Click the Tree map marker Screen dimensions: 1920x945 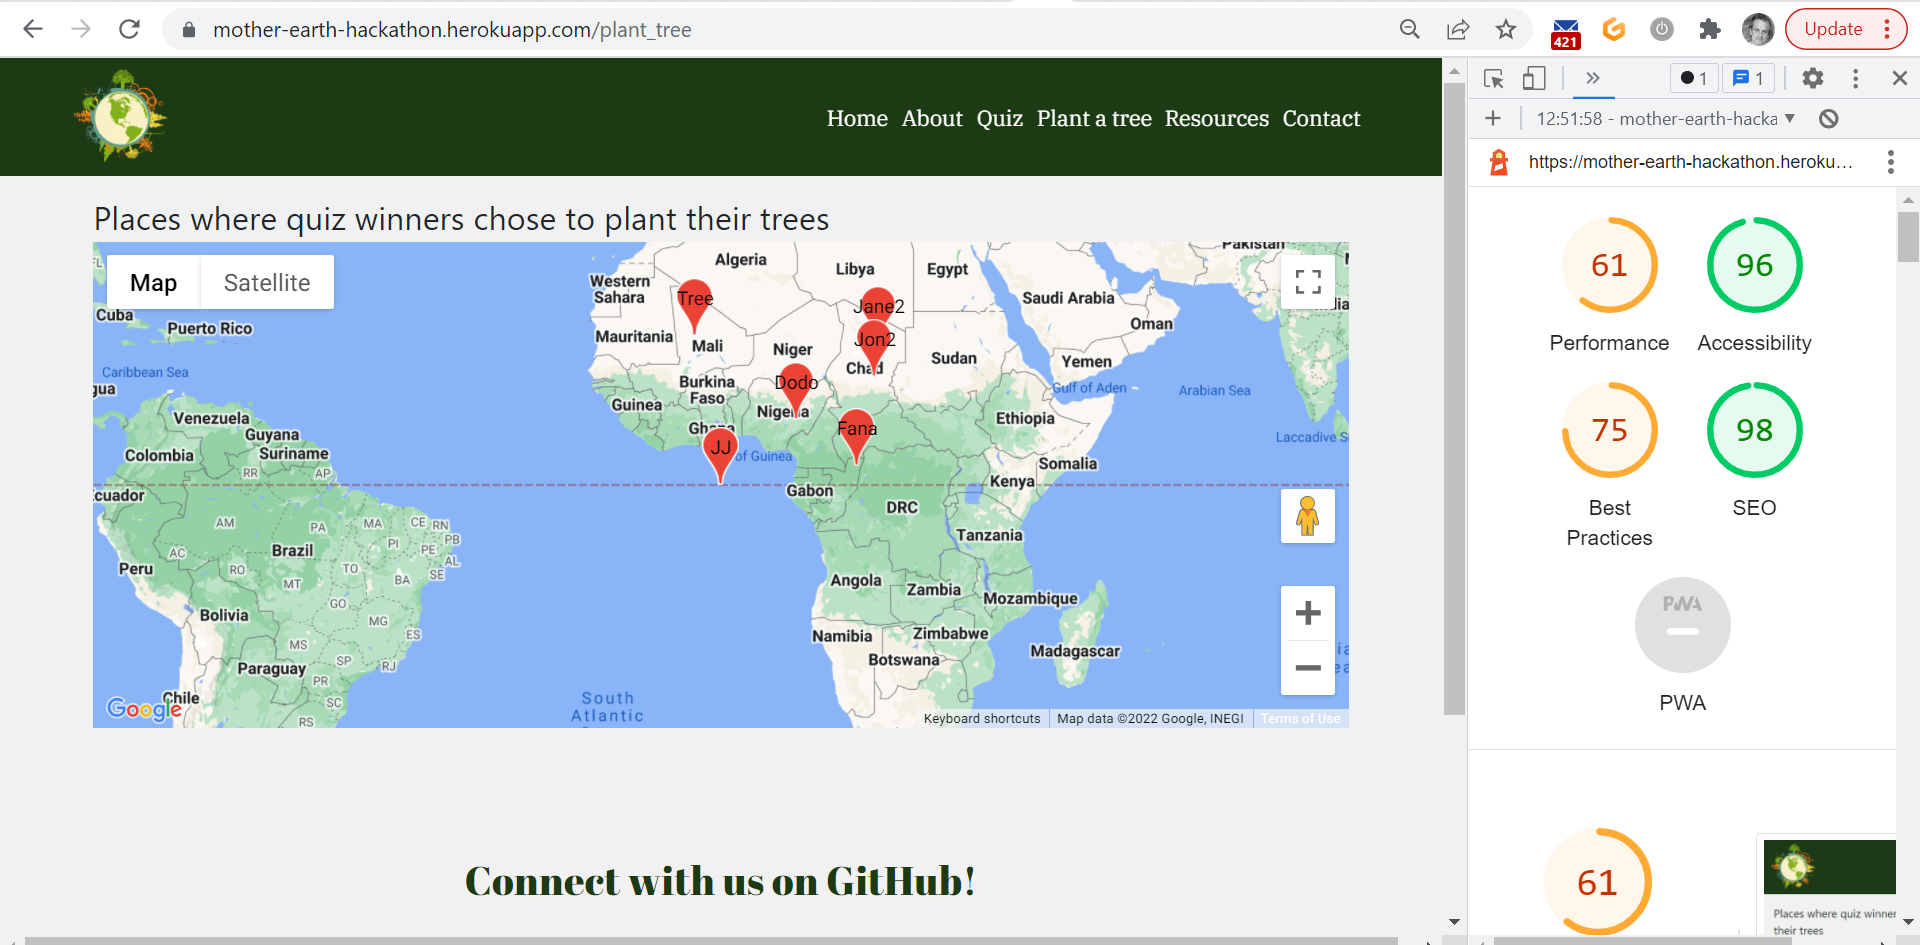tap(694, 304)
